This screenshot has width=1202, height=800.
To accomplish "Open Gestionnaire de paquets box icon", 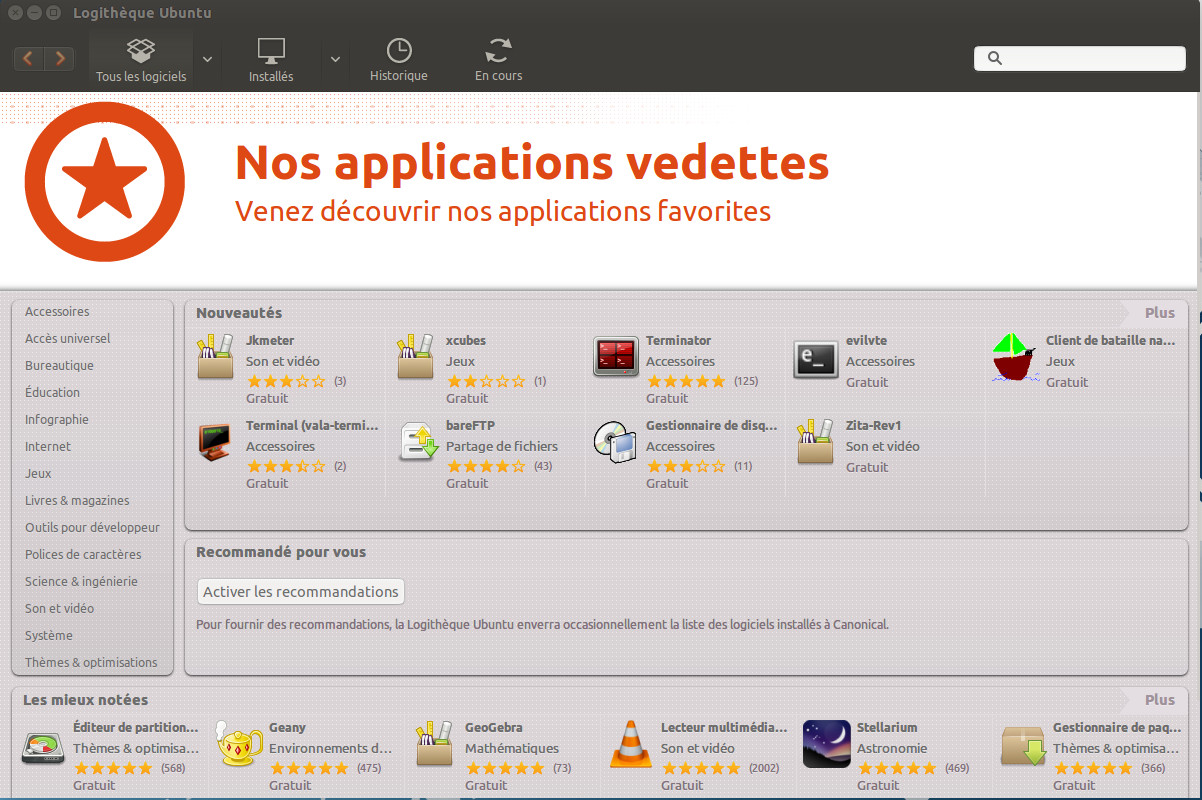I will click(1023, 746).
